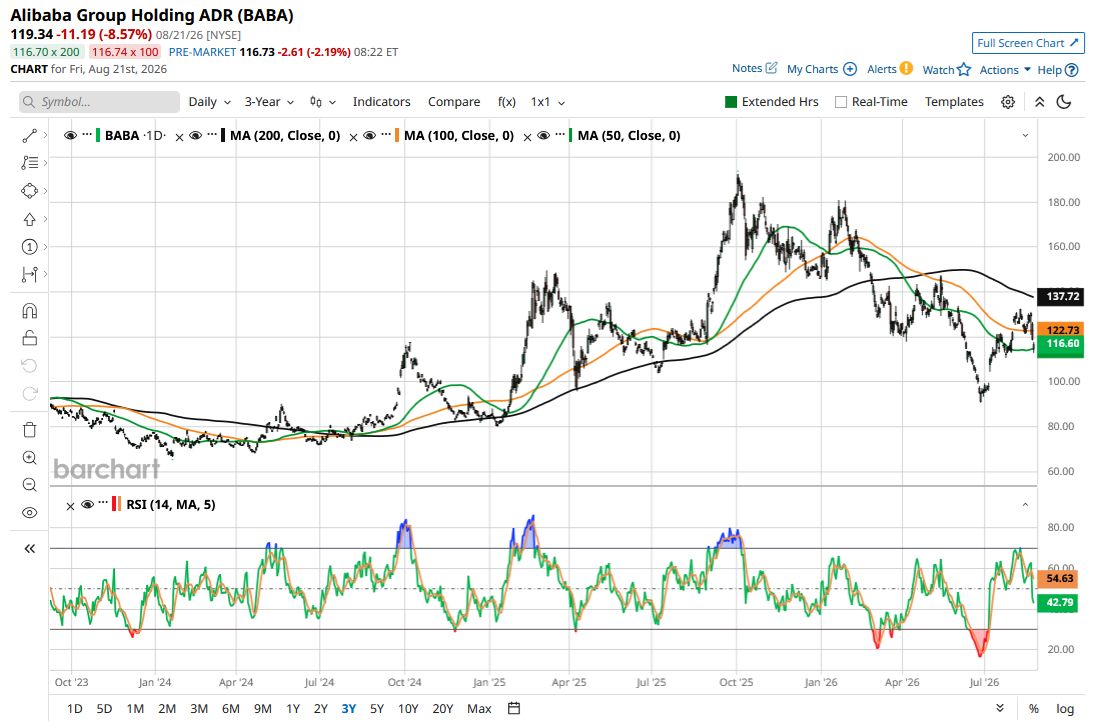Viewport: 1095px width, 724px height.
Task: Zoom in on the chart
Action: coord(29,457)
